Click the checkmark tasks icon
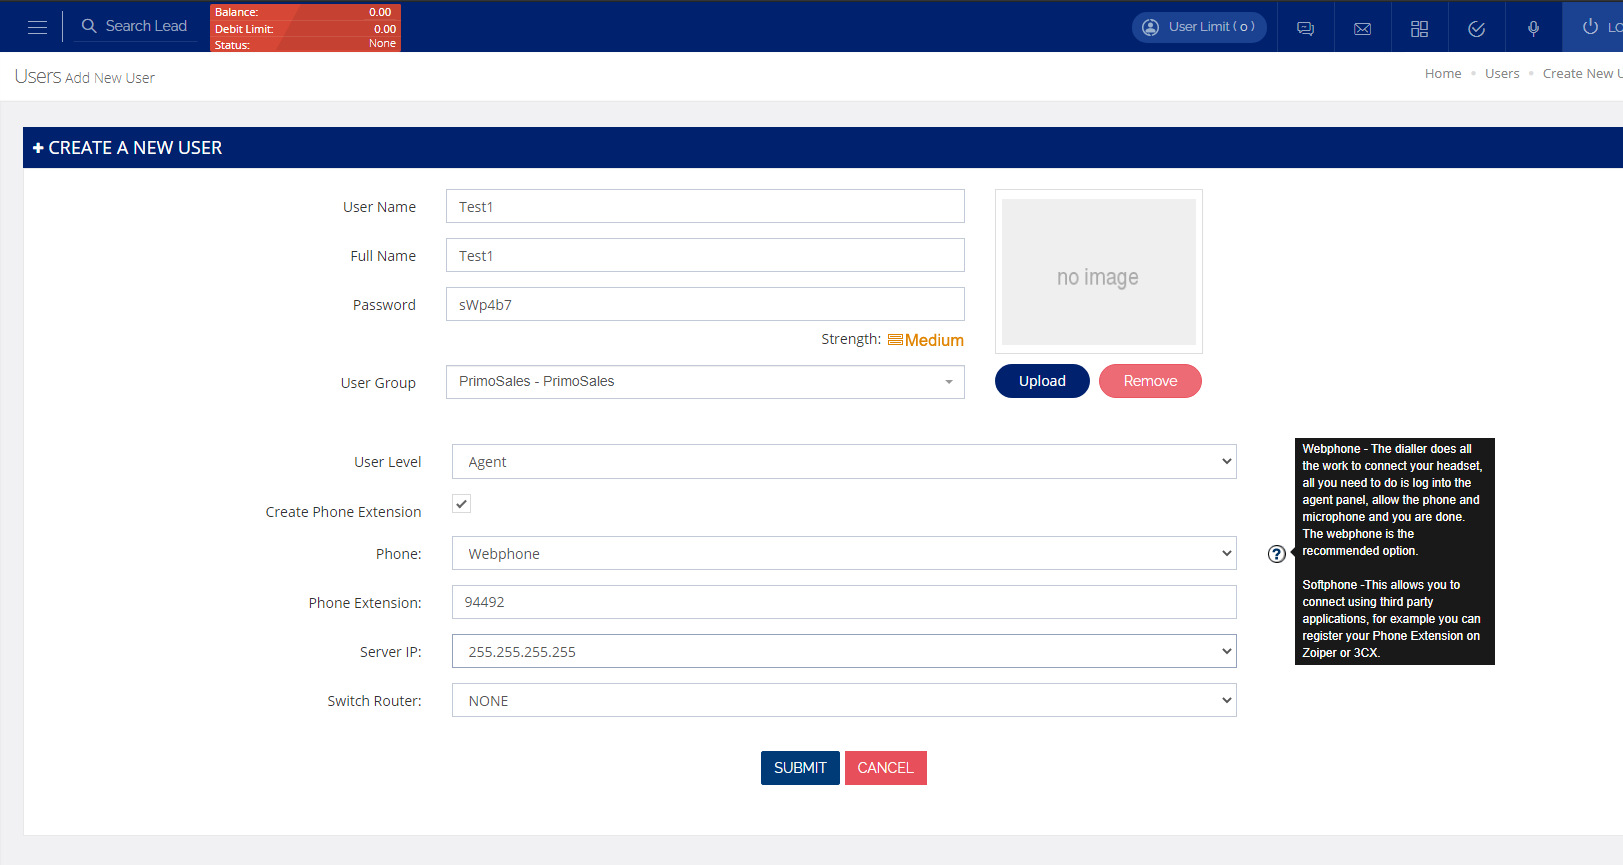The width and height of the screenshot is (1623, 865). click(x=1476, y=28)
